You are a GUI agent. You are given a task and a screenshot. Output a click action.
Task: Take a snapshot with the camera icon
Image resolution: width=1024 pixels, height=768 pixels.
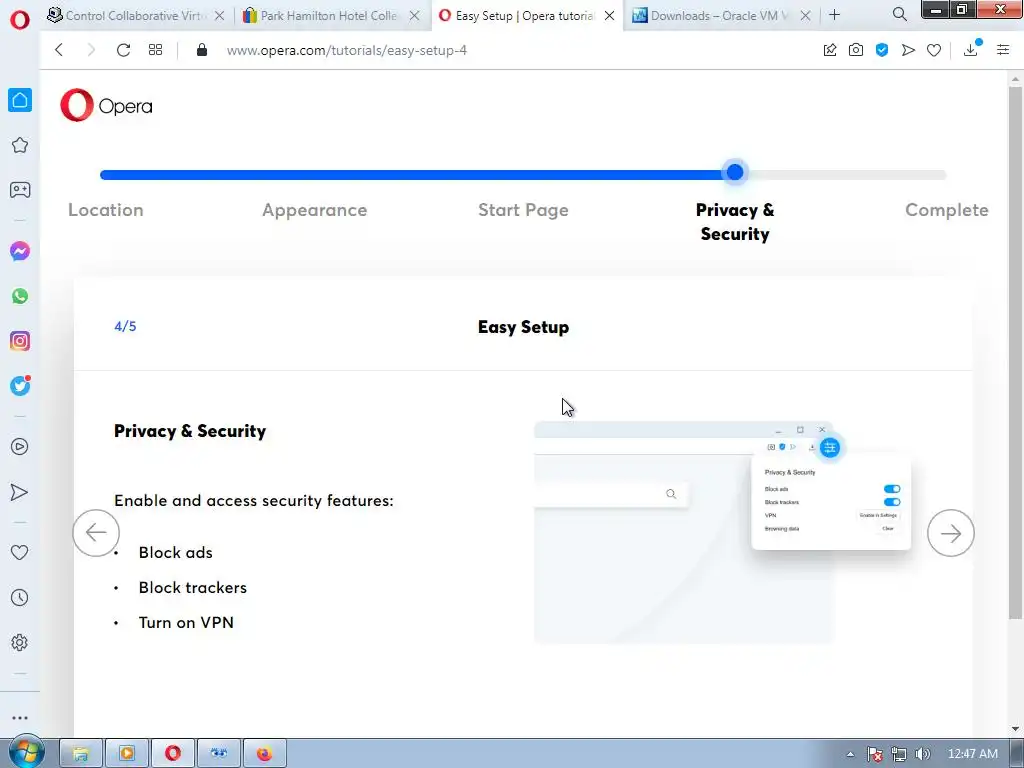click(856, 50)
